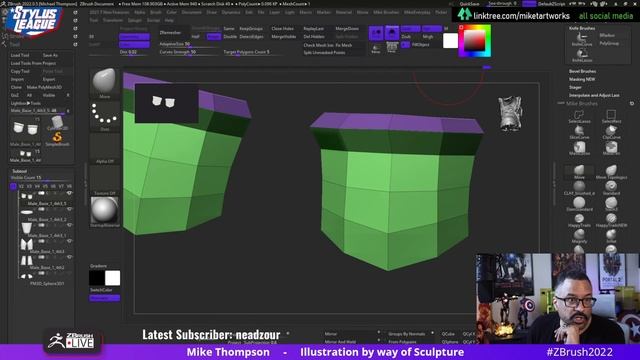Screen dimensions: 640x360
Task: Click the dock icon beside the Tool palette
Action: (x=75, y=44)
